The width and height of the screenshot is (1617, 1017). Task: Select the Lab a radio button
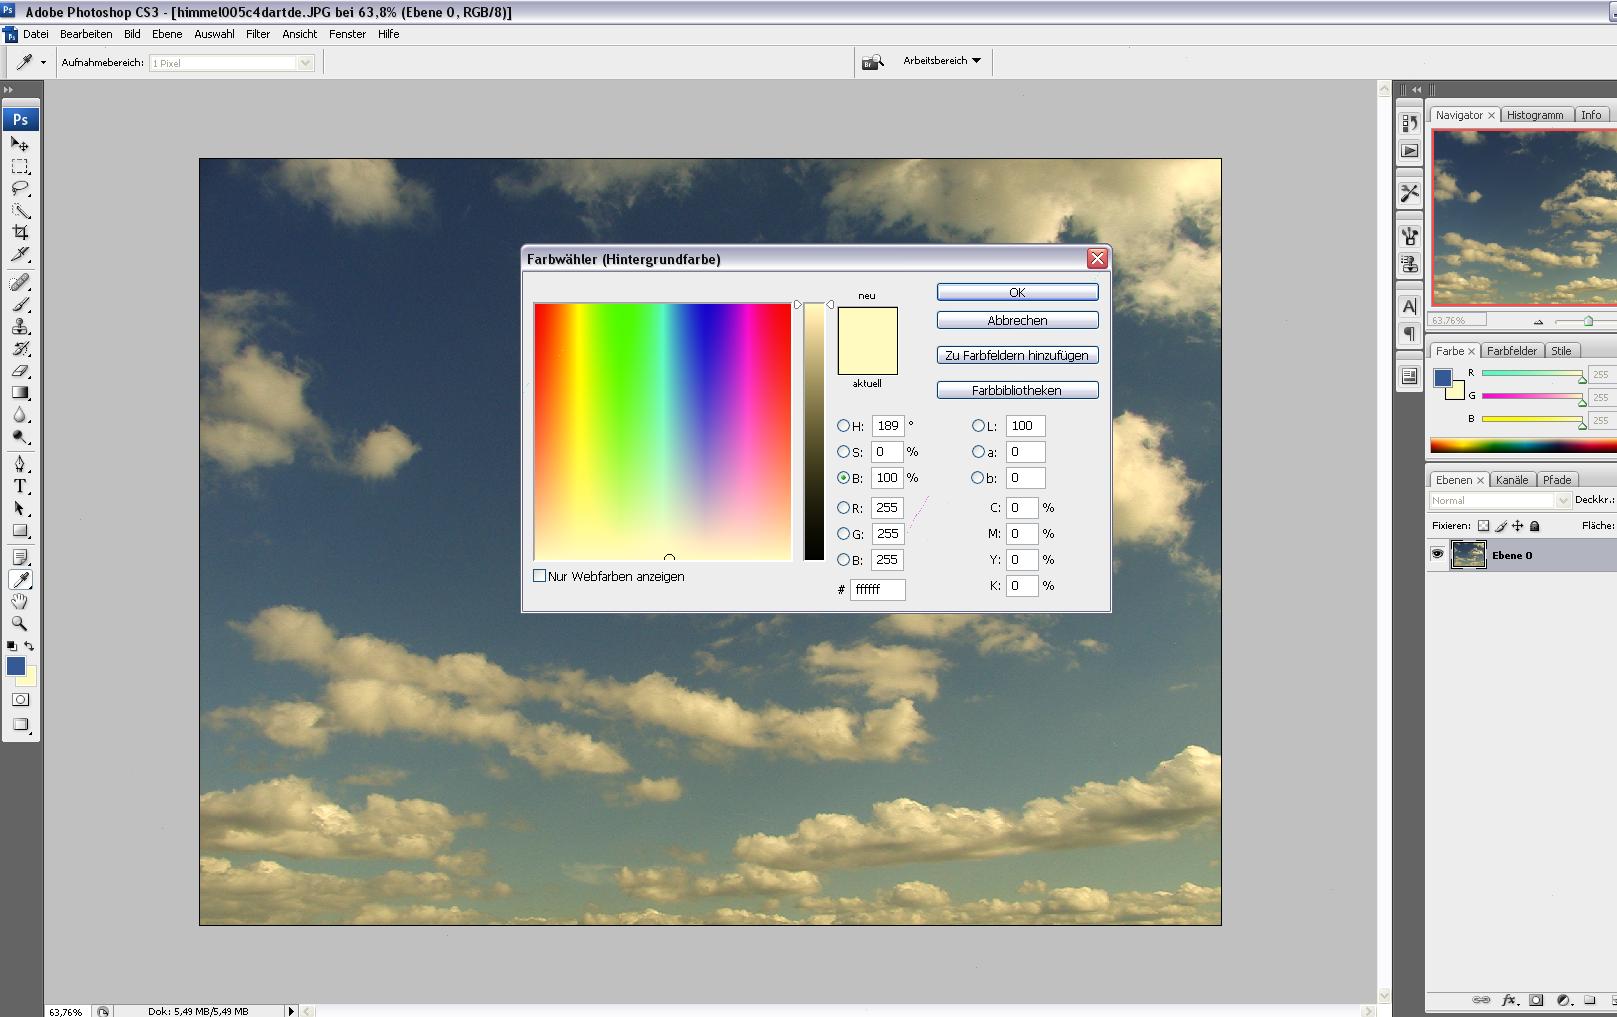[978, 452]
